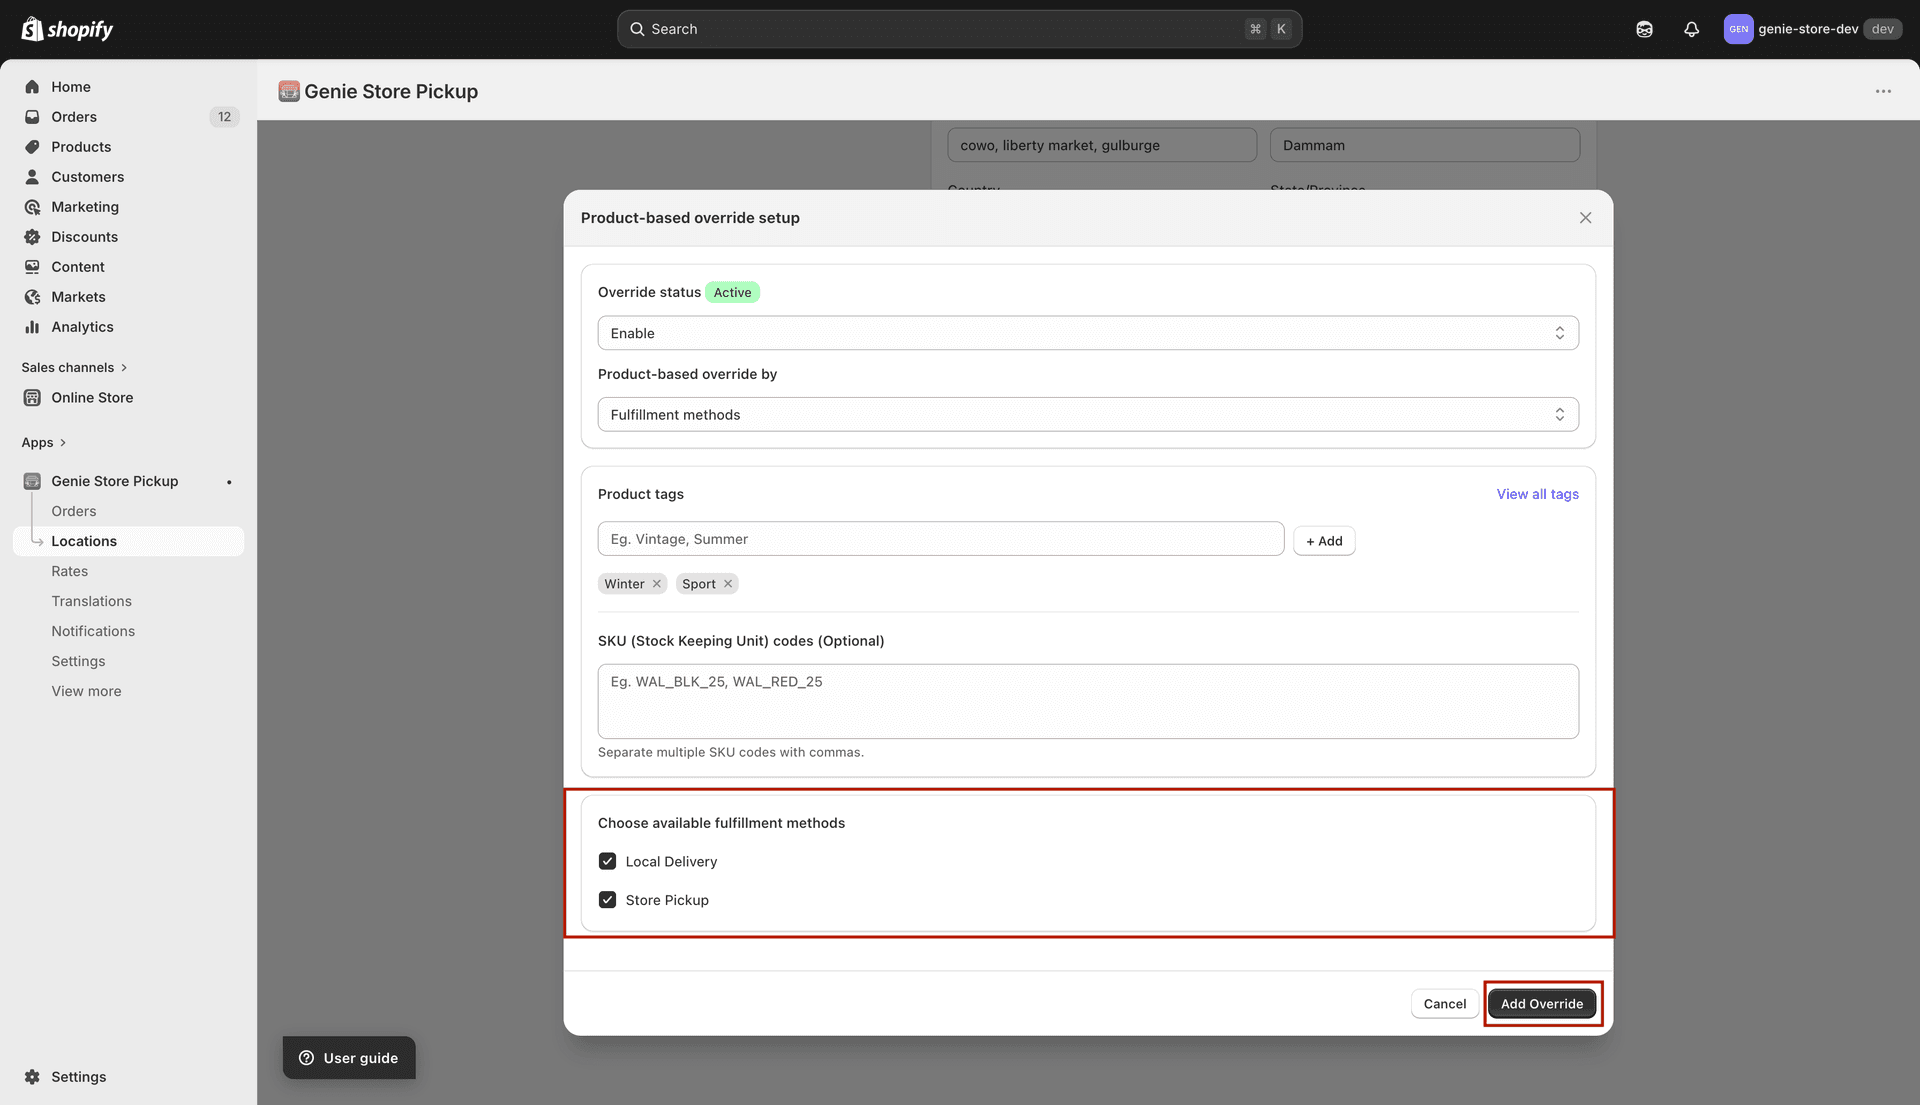Image resolution: width=1920 pixels, height=1105 pixels.
Task: Open the Override status Enable dropdown
Action: (1088, 333)
